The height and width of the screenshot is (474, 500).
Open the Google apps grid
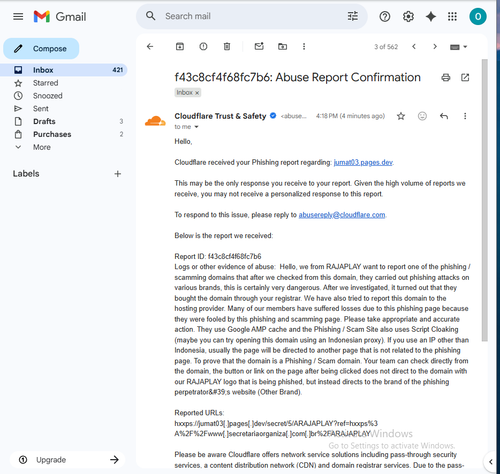pyautogui.click(x=452, y=16)
